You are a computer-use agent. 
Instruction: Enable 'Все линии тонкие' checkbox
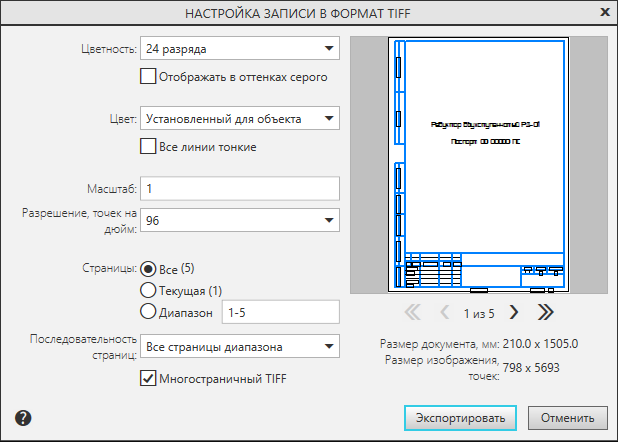(149, 147)
